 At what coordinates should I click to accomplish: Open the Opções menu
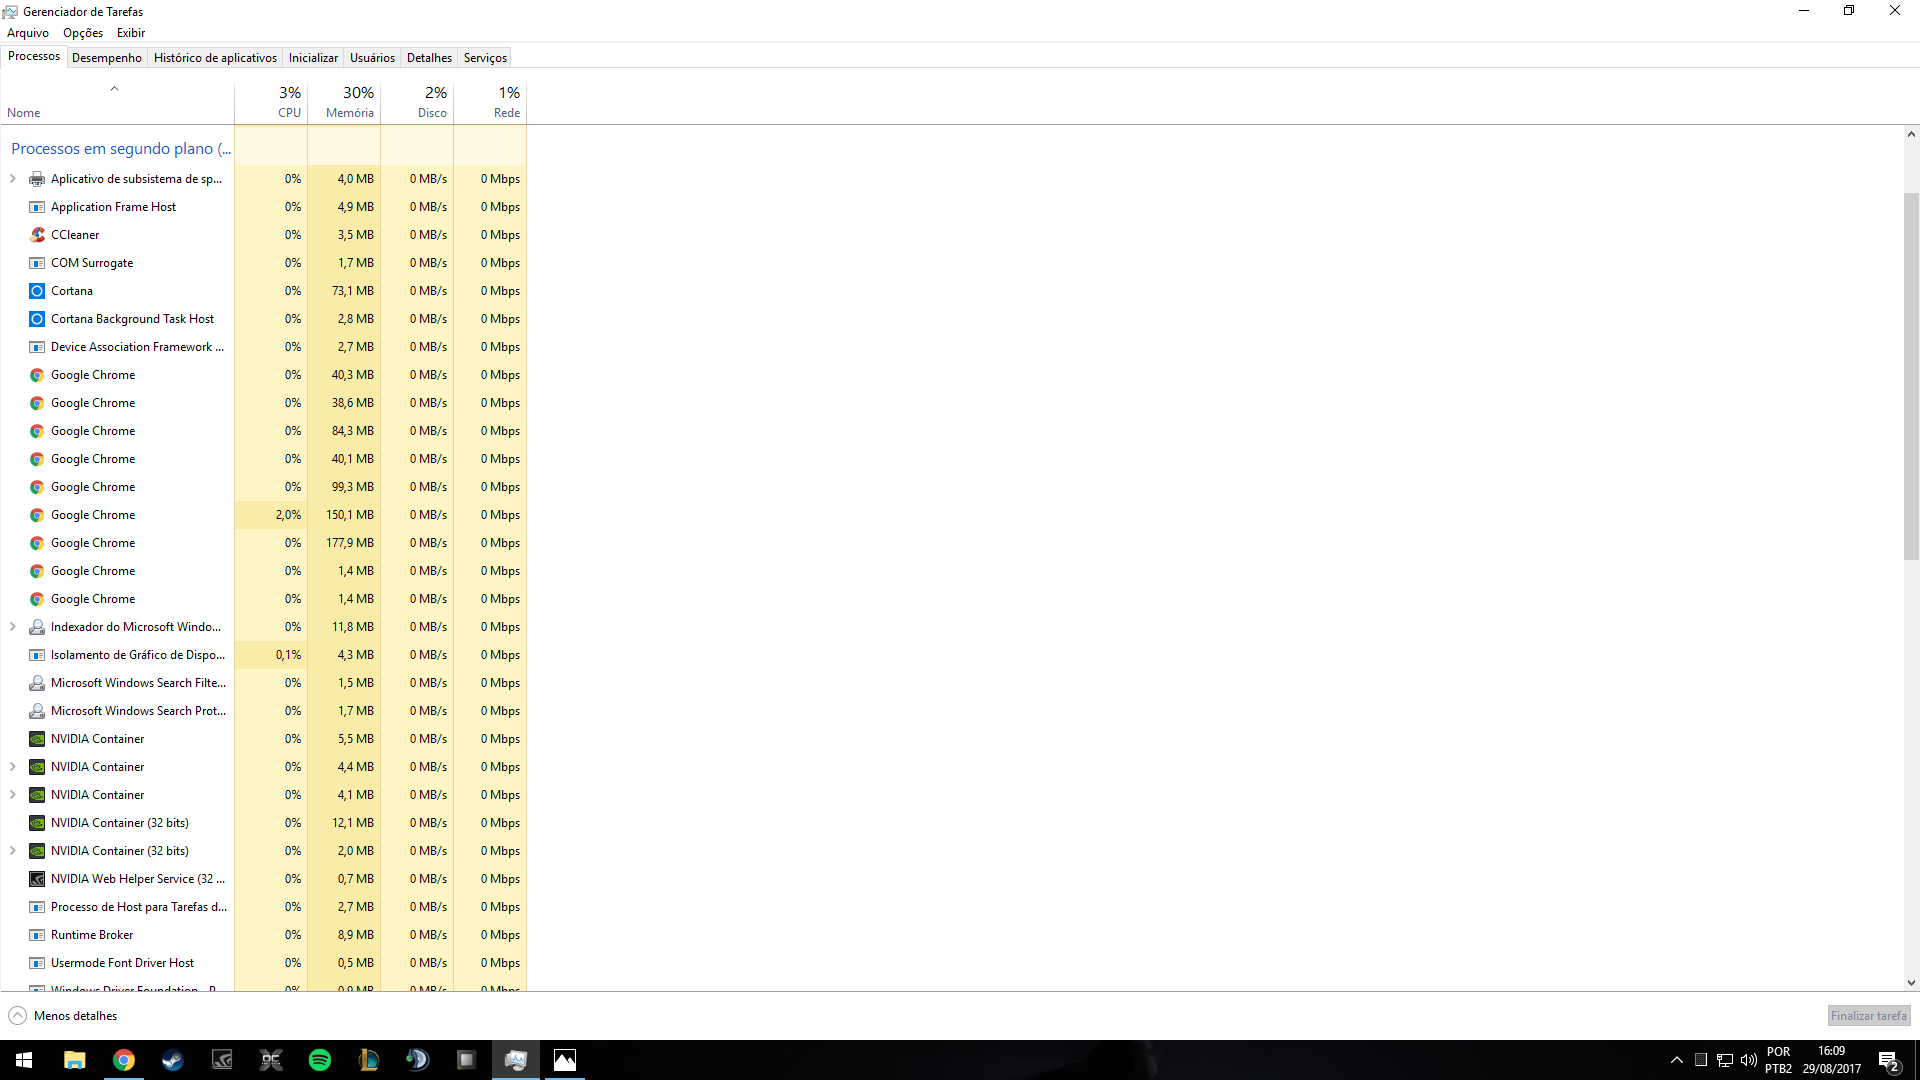coord(83,33)
